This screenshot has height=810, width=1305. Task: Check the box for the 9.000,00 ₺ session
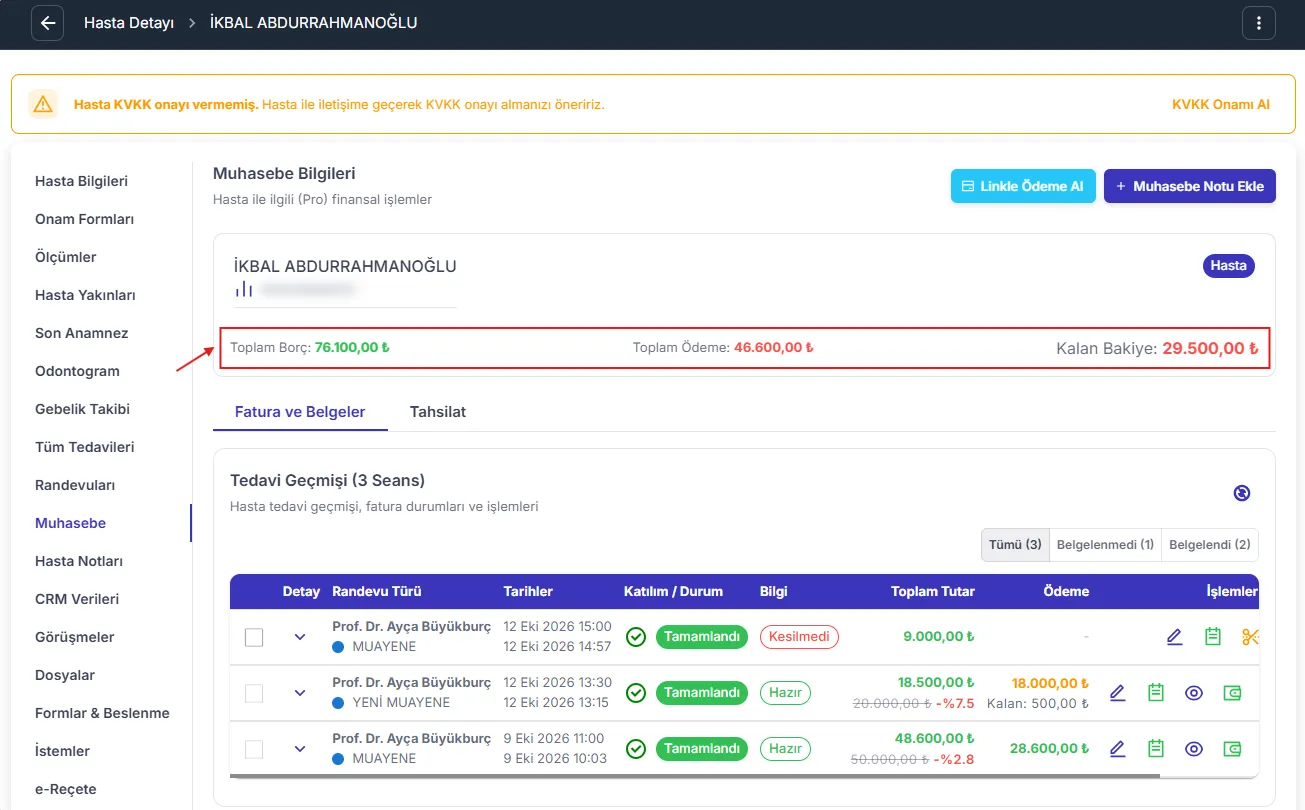(254, 637)
